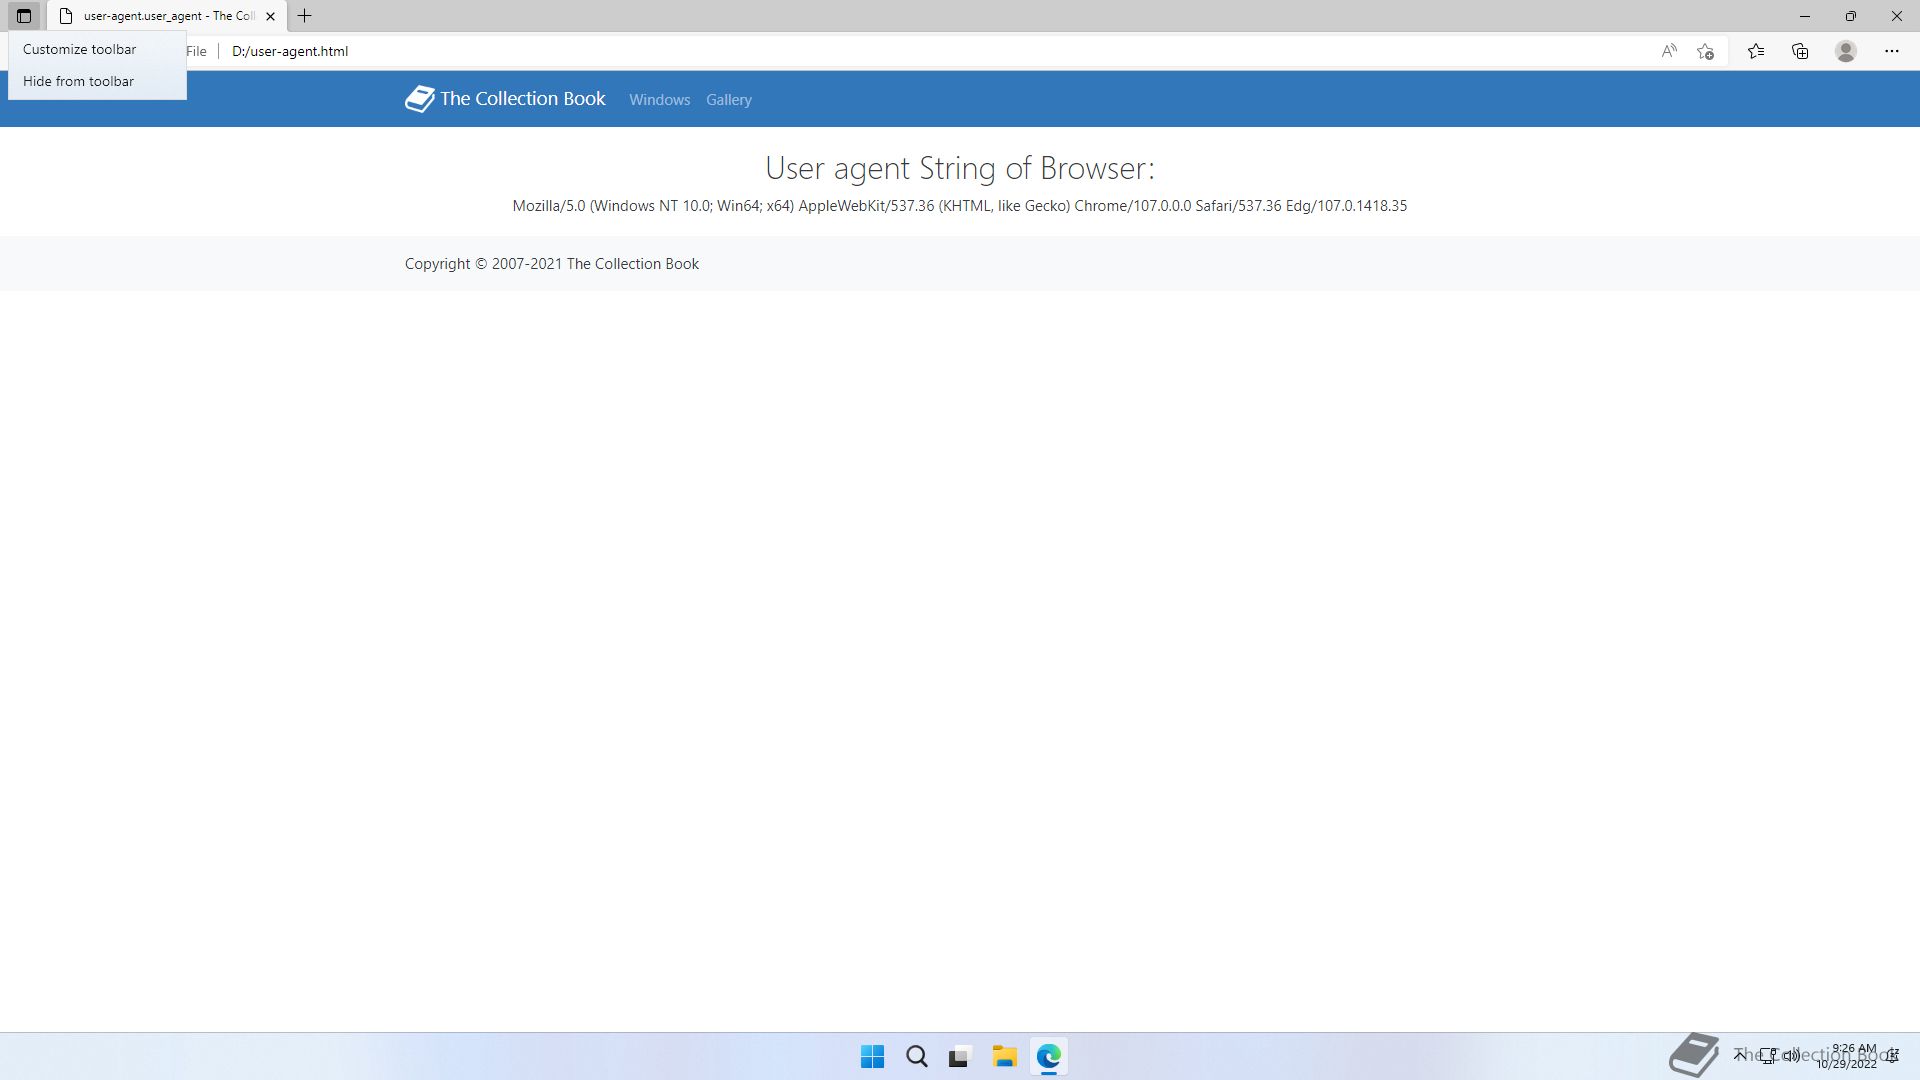
Task: Launch File Explorer from taskbar
Action: tap(1004, 1057)
